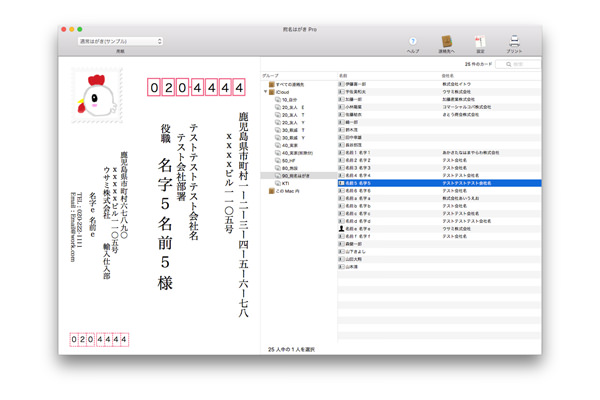Click the silhouette contact icon for 名前e 名字e
The height and width of the screenshot is (400, 600).
click(342, 228)
